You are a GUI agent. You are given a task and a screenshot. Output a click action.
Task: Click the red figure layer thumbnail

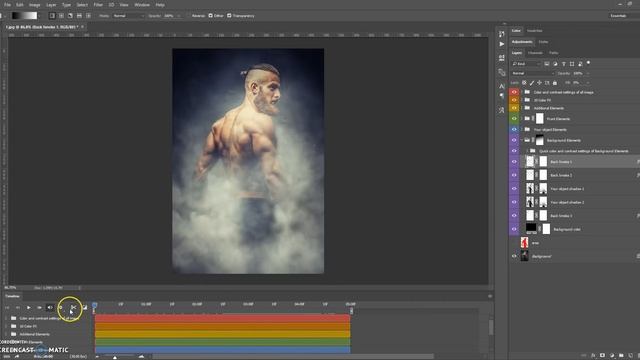coord(524,242)
